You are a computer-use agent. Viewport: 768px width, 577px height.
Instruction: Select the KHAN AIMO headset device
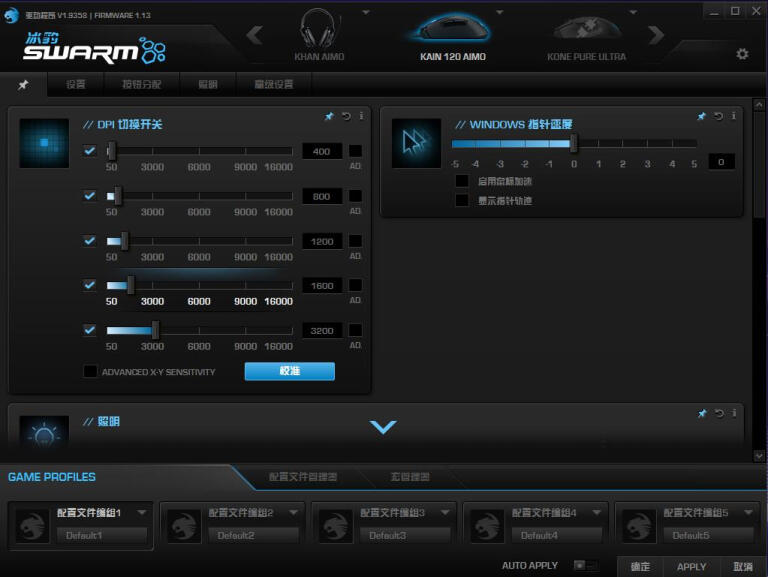(x=319, y=35)
